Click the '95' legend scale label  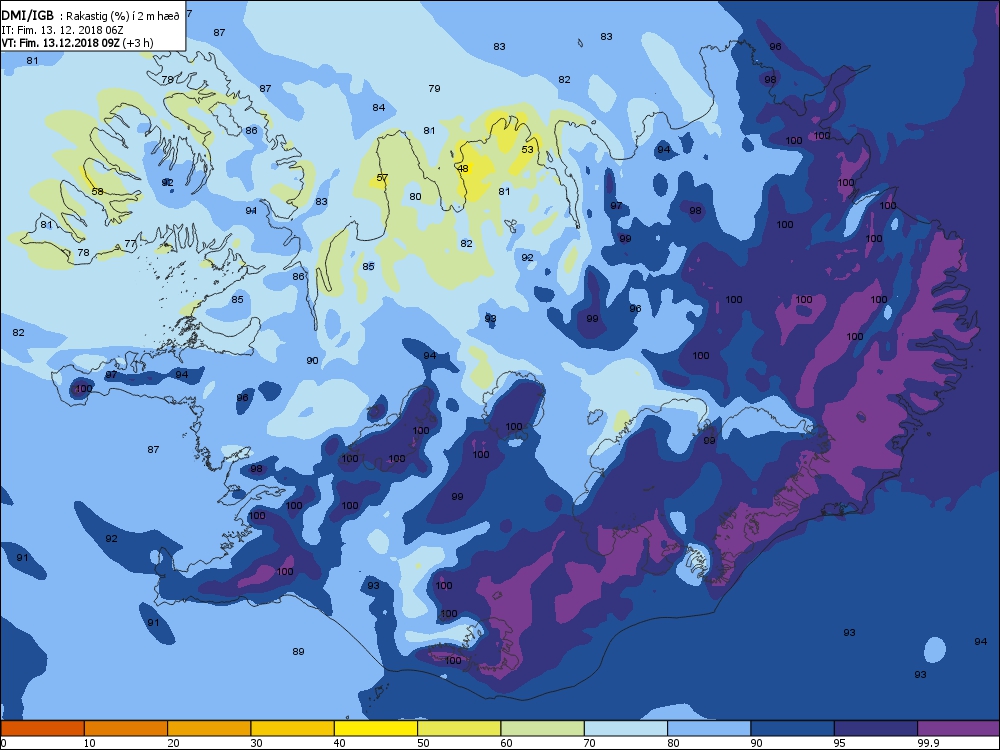click(839, 742)
